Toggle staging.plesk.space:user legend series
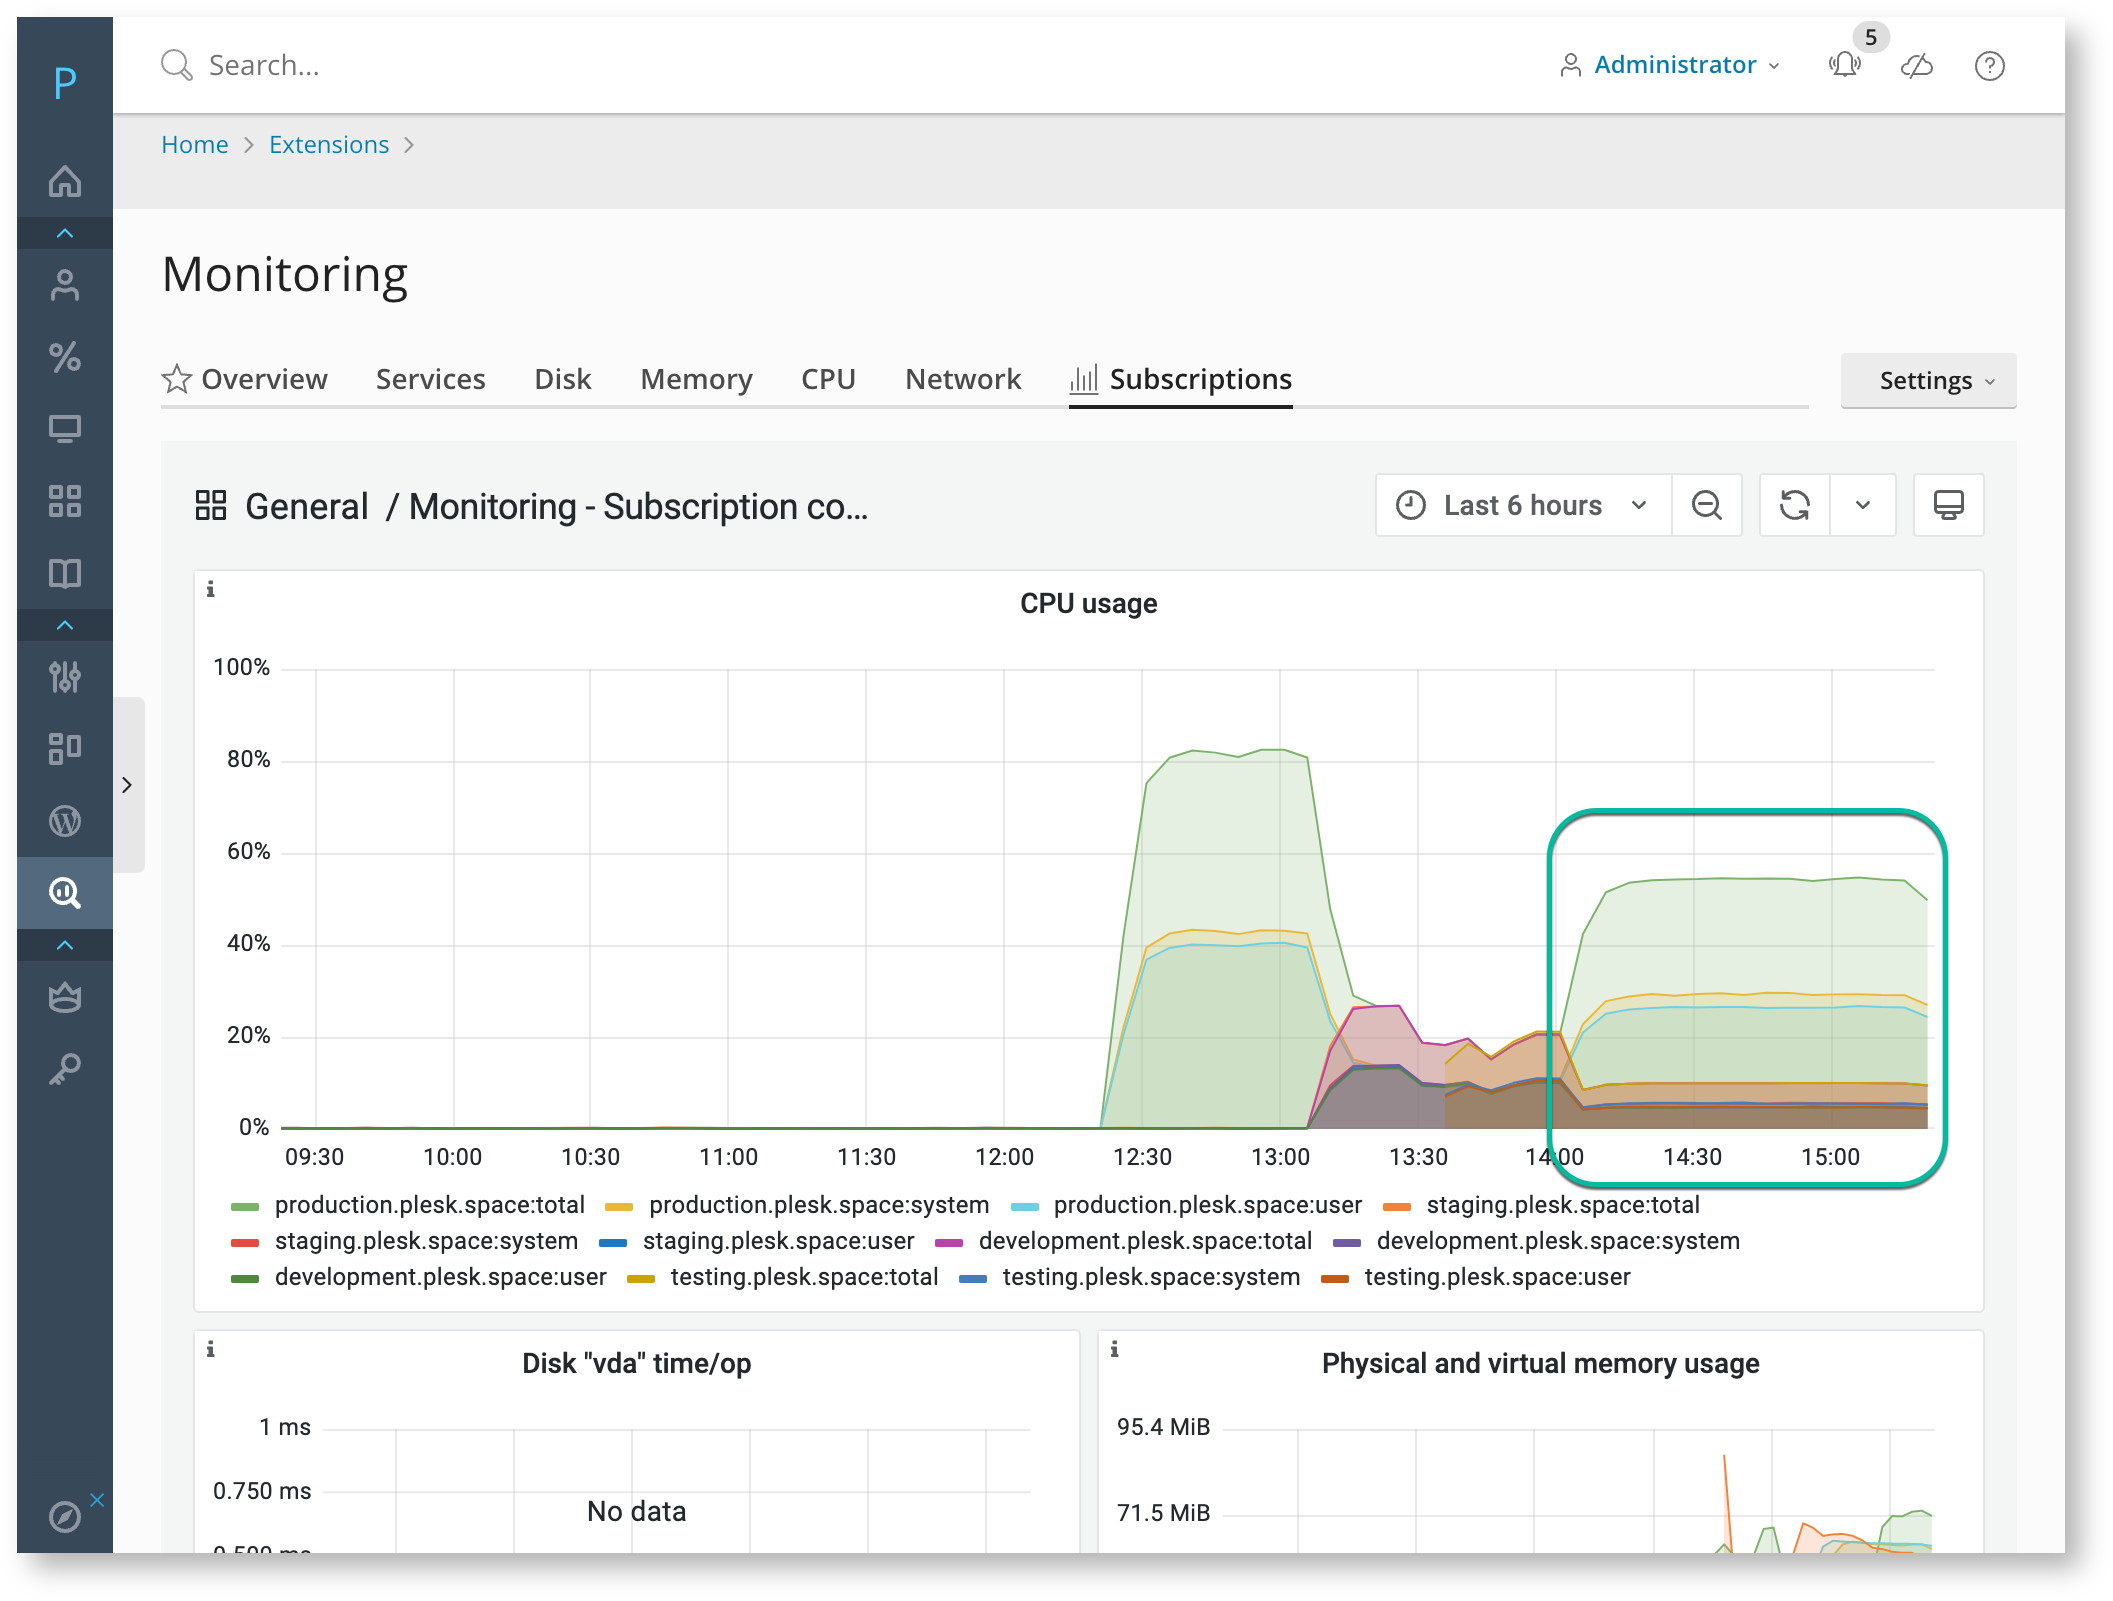This screenshot has width=2113, height=1601. tap(757, 1241)
